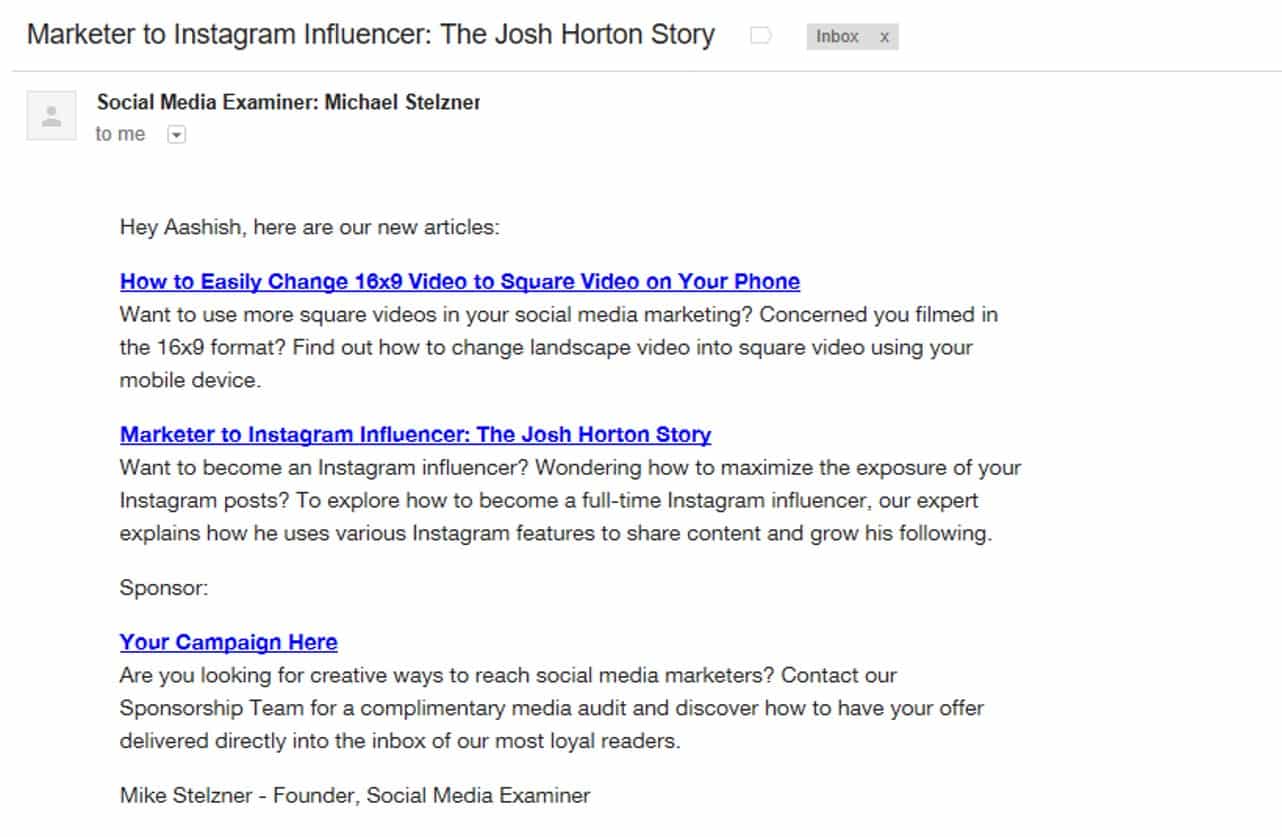Click the Inbox label tag
This screenshot has width=1282, height=837.
(837, 37)
